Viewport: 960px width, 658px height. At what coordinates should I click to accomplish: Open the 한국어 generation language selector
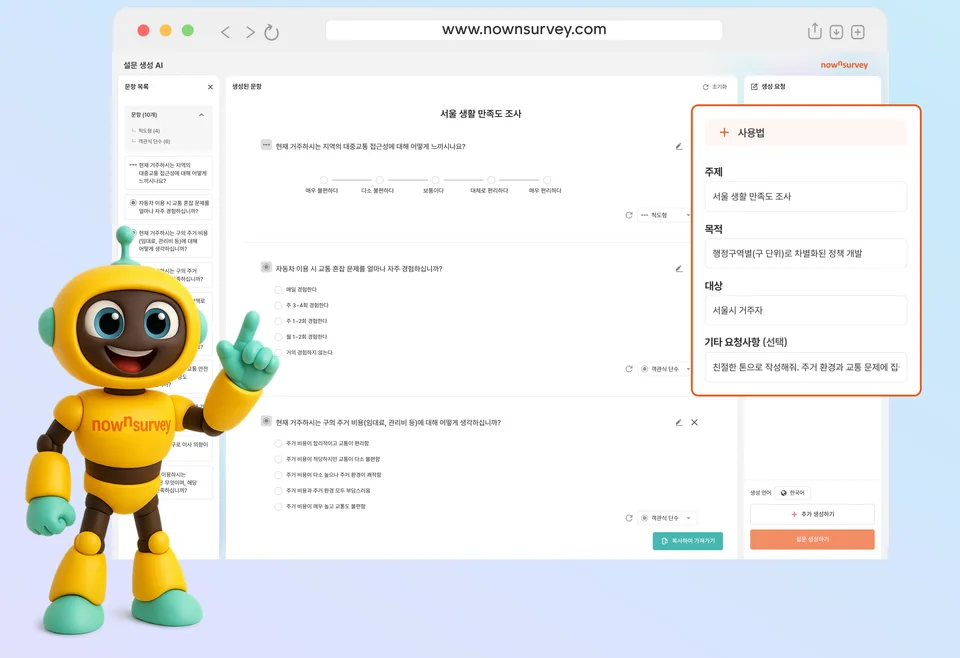792,493
